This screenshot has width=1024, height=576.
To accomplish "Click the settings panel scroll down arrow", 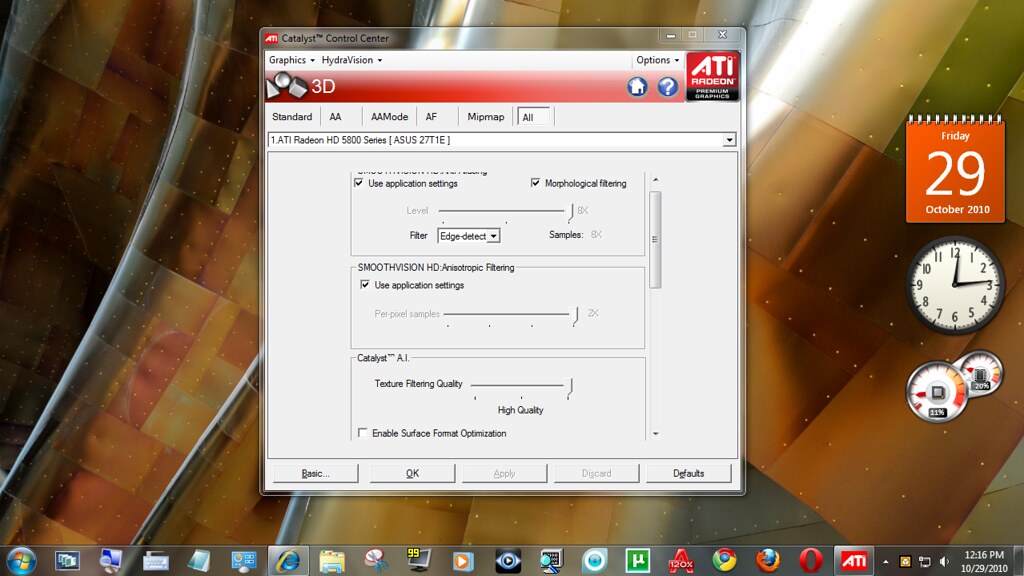I will pos(656,434).
